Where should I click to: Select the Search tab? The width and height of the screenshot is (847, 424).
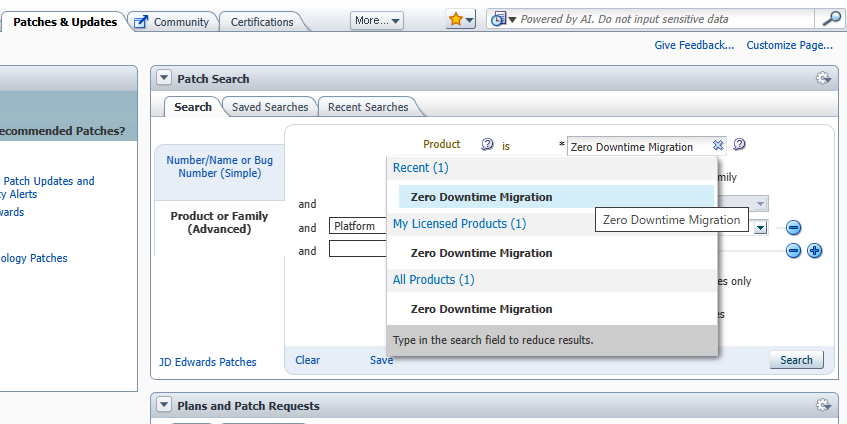click(x=193, y=107)
